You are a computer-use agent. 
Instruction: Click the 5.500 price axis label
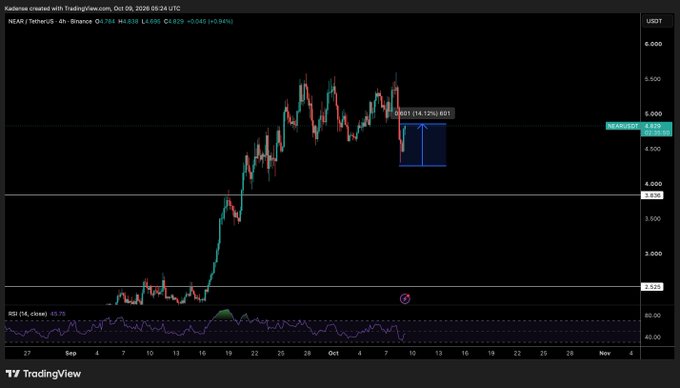pyautogui.click(x=653, y=79)
